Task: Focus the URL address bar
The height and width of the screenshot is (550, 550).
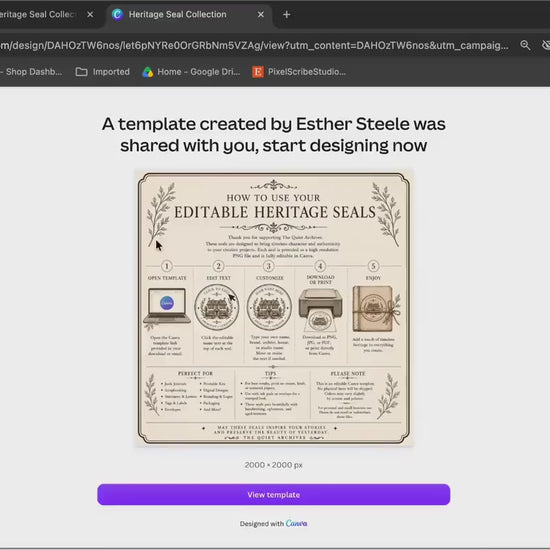Action: 254,45
